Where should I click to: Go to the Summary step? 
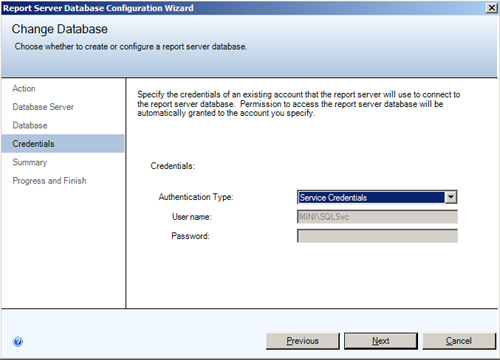point(30,162)
